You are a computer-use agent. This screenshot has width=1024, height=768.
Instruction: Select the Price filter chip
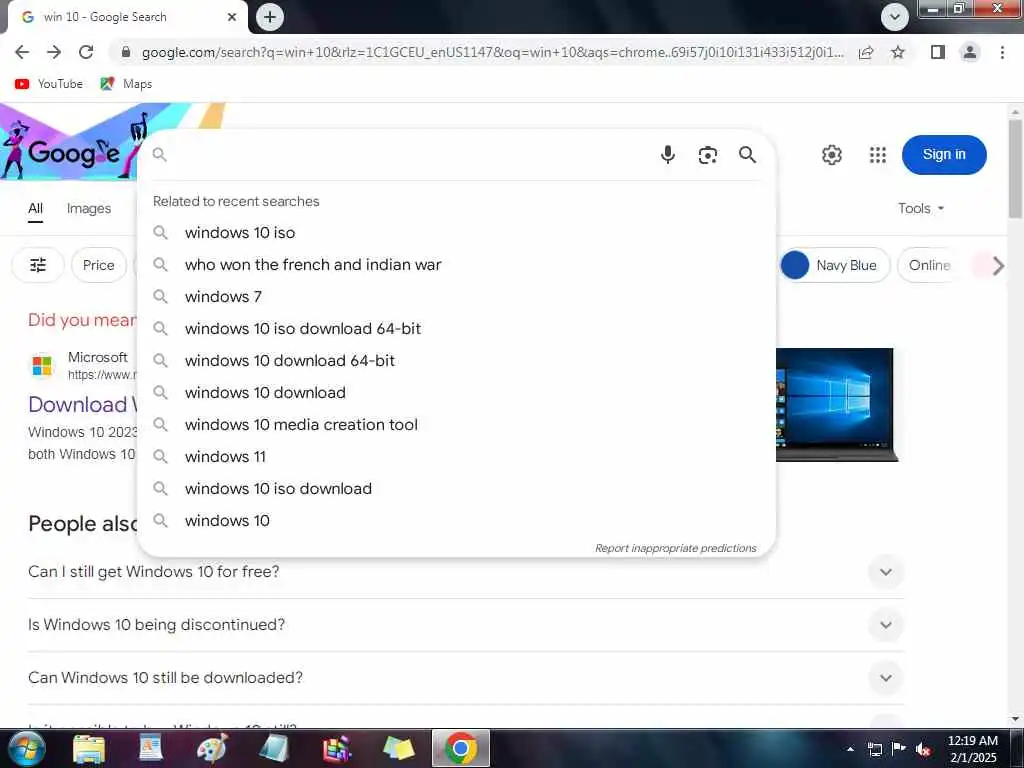(99, 265)
